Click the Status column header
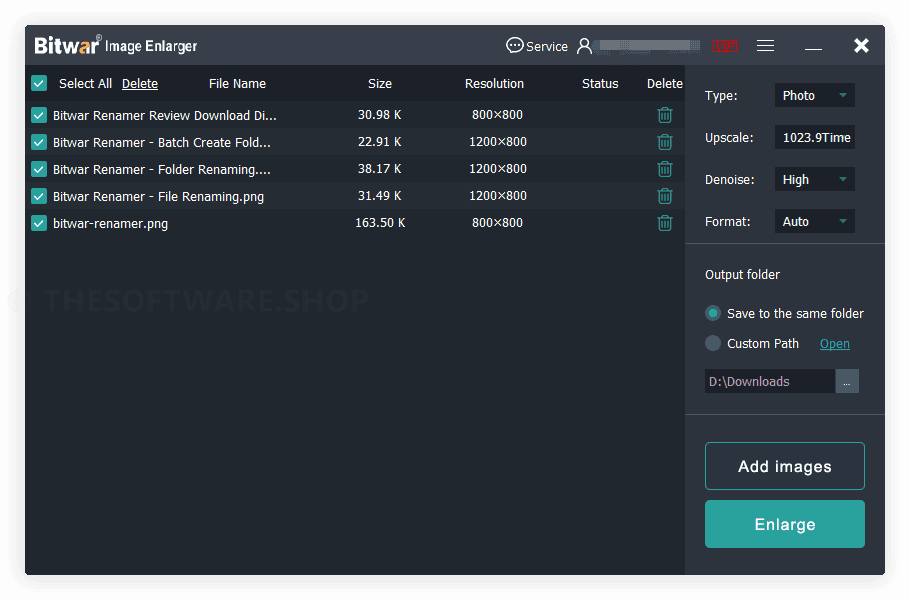 (600, 84)
